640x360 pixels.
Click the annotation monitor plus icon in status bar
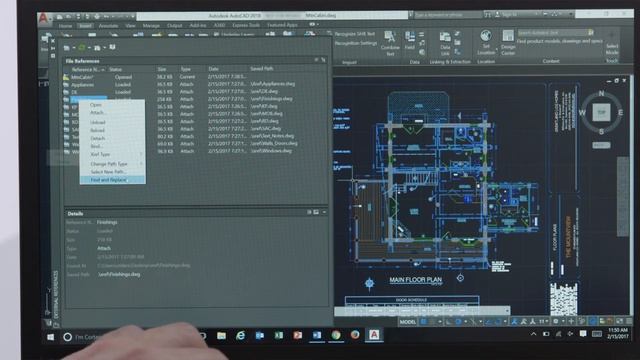pyautogui.click(x=571, y=322)
